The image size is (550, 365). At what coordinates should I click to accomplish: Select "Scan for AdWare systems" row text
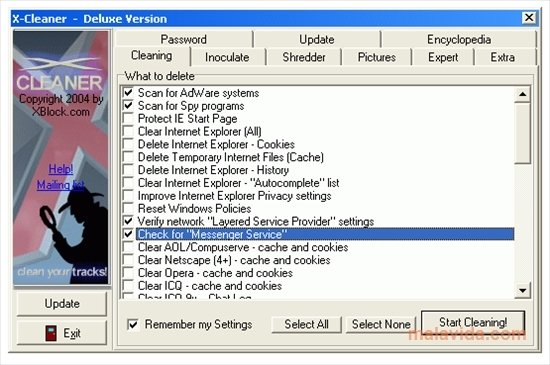[x=199, y=93]
